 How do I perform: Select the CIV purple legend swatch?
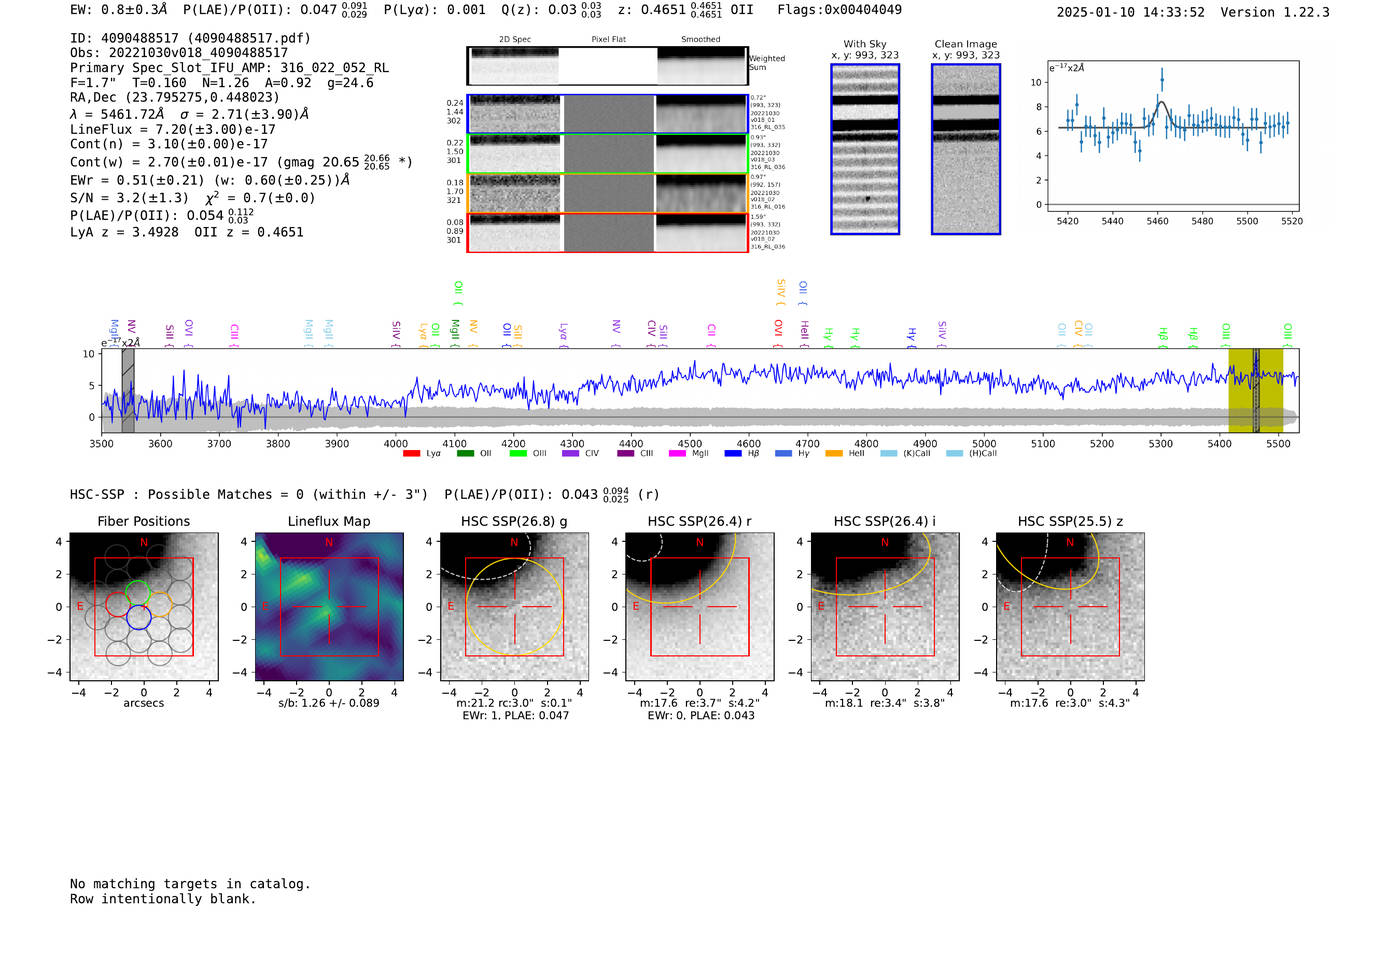coord(570,454)
